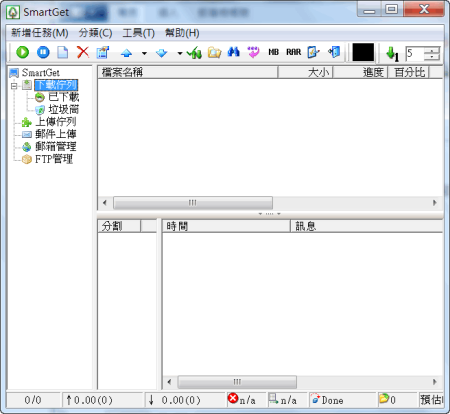Click the pane splitter grip with arrows
Image resolution: width=450 pixels, height=414 pixels.
pos(270,214)
